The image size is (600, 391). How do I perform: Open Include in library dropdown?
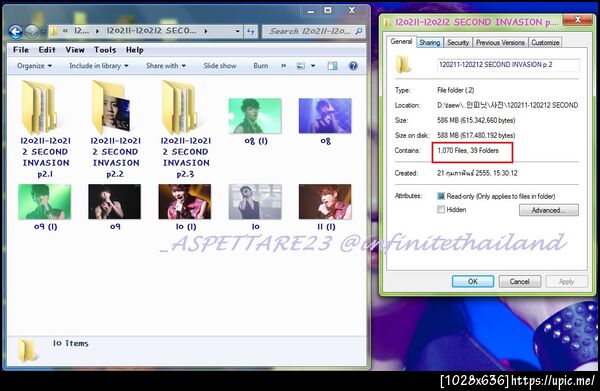tap(99, 66)
